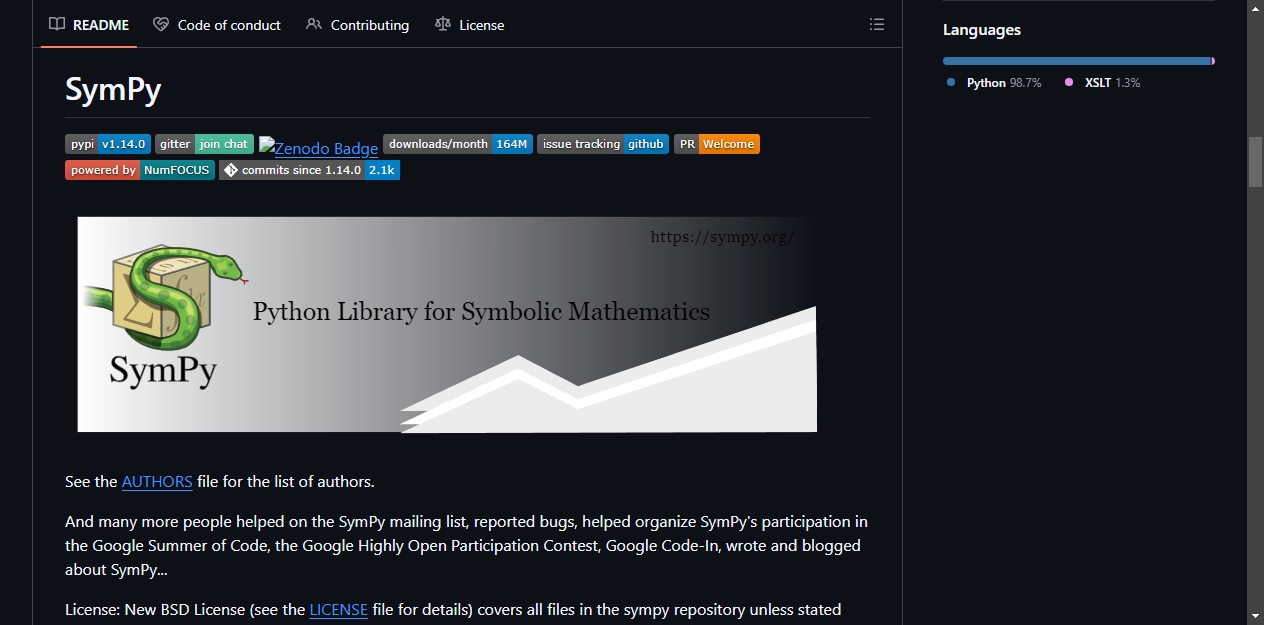Open the LICENSE file link
This screenshot has height=625, width=1264.
point(338,609)
